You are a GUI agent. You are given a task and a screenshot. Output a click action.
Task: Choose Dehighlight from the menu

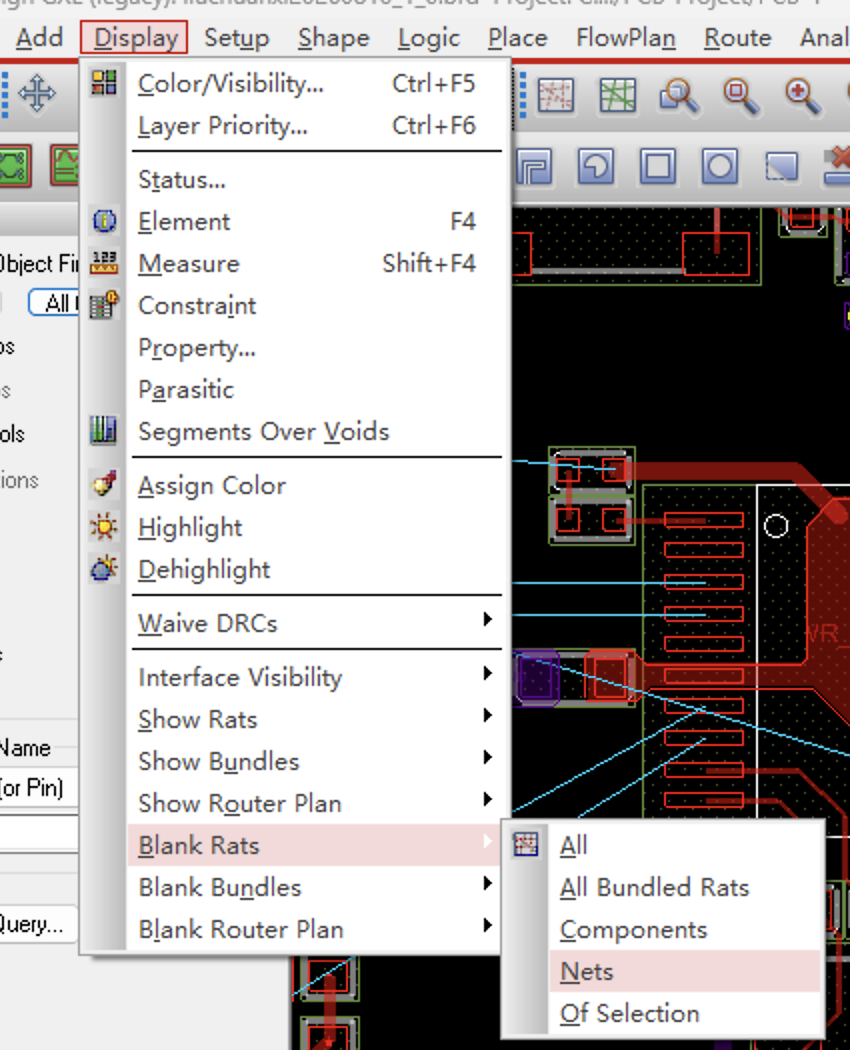click(314, 570)
